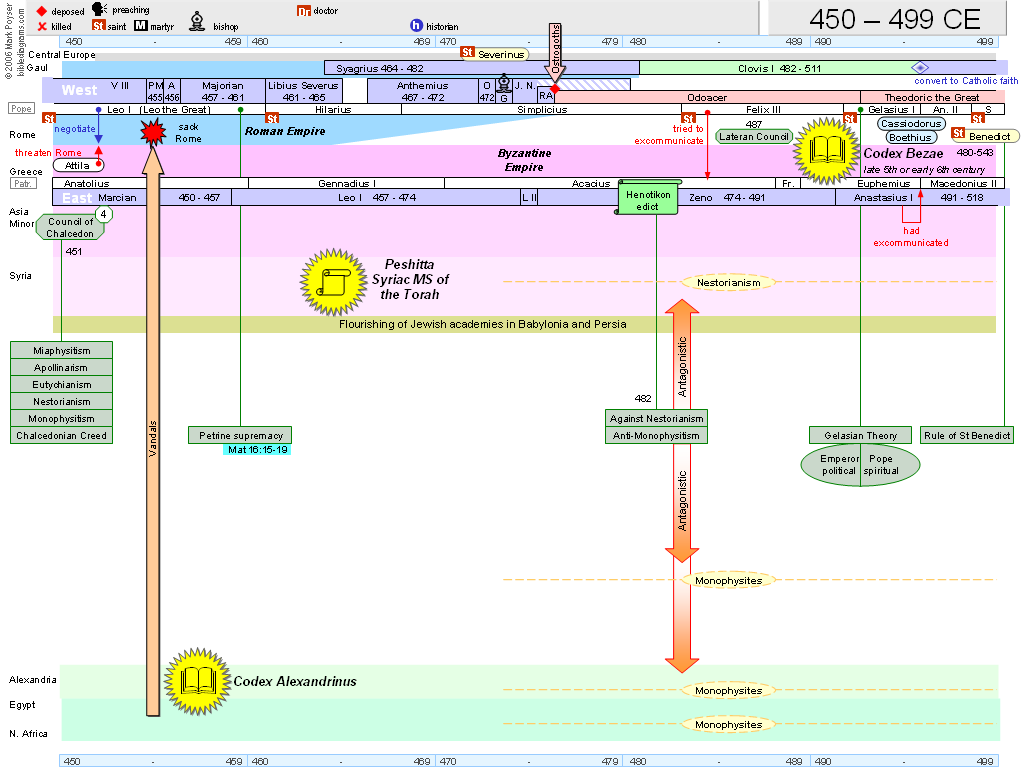1024x768 pixels.
Task: Click the Codex Alexandrinus book icon
Action: (x=197, y=681)
